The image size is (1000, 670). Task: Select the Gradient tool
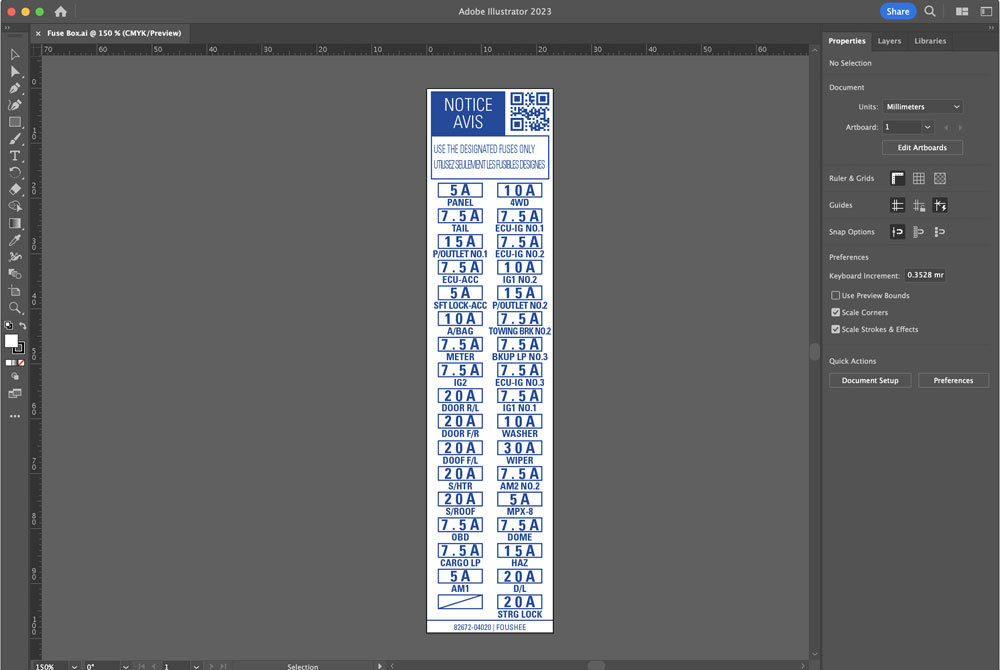point(15,223)
